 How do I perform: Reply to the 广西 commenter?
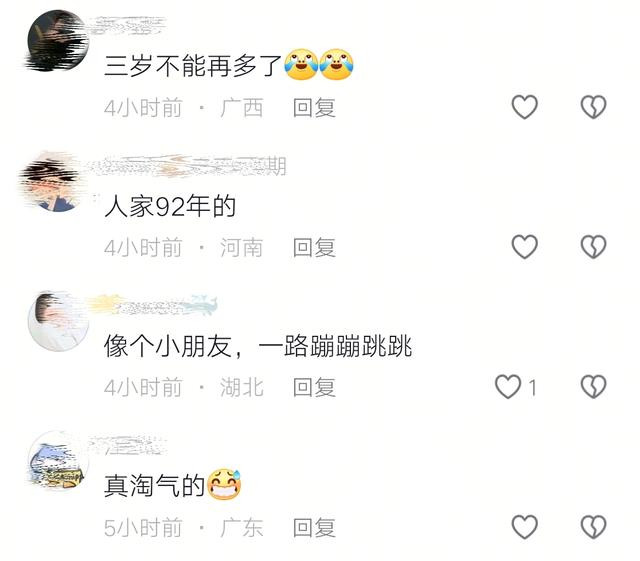[x=314, y=108]
